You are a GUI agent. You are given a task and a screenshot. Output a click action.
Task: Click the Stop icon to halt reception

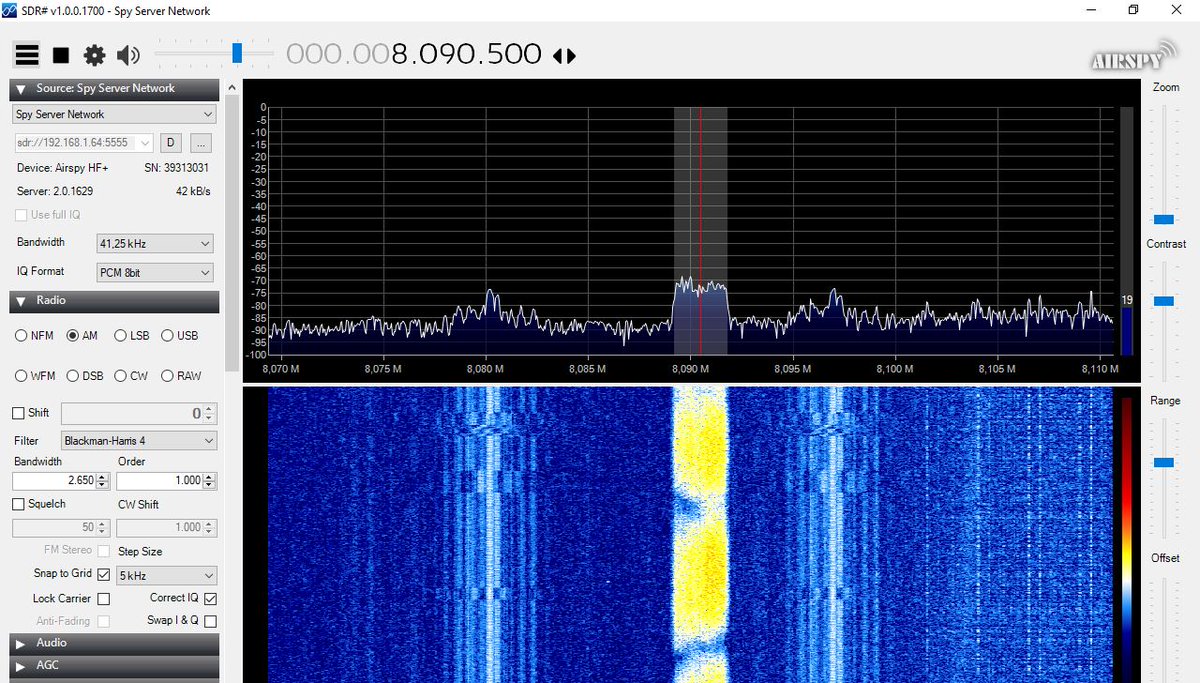point(61,54)
